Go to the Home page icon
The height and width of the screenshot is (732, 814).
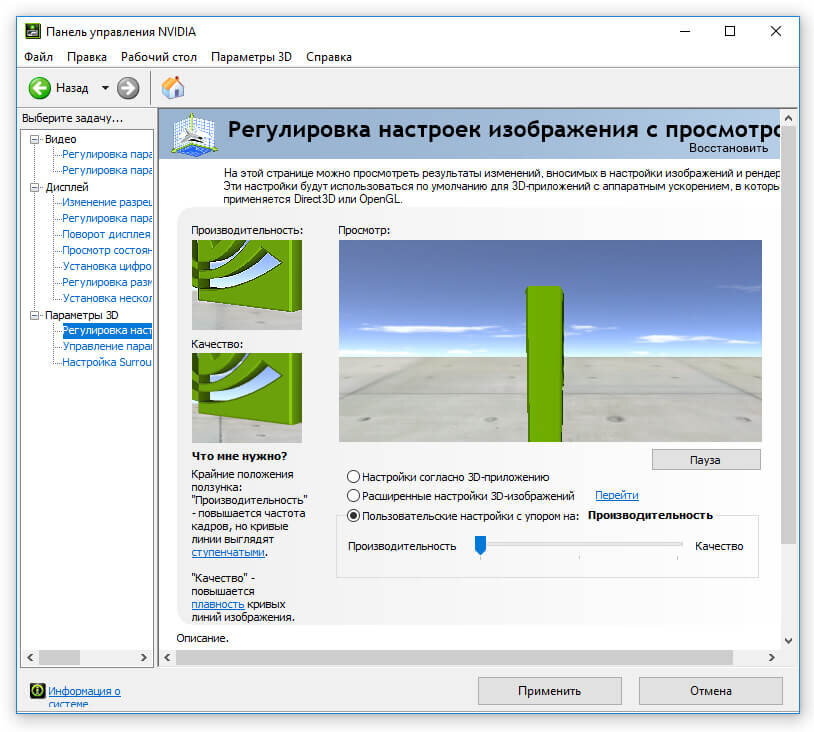click(x=173, y=87)
